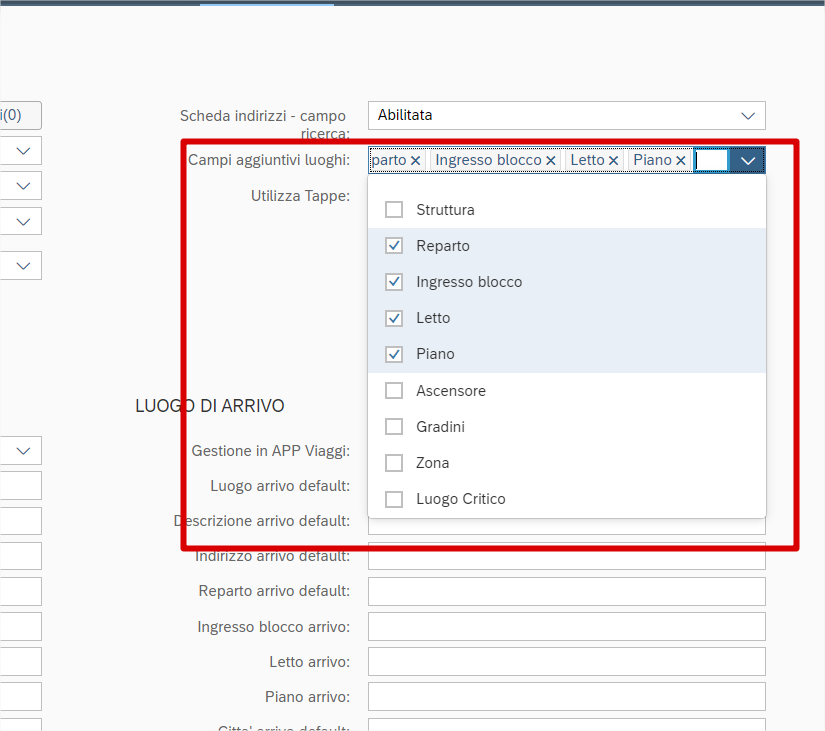Uncheck Ingresso blocco in the dropdown list
Image resolution: width=825 pixels, height=731 pixels.
(394, 282)
